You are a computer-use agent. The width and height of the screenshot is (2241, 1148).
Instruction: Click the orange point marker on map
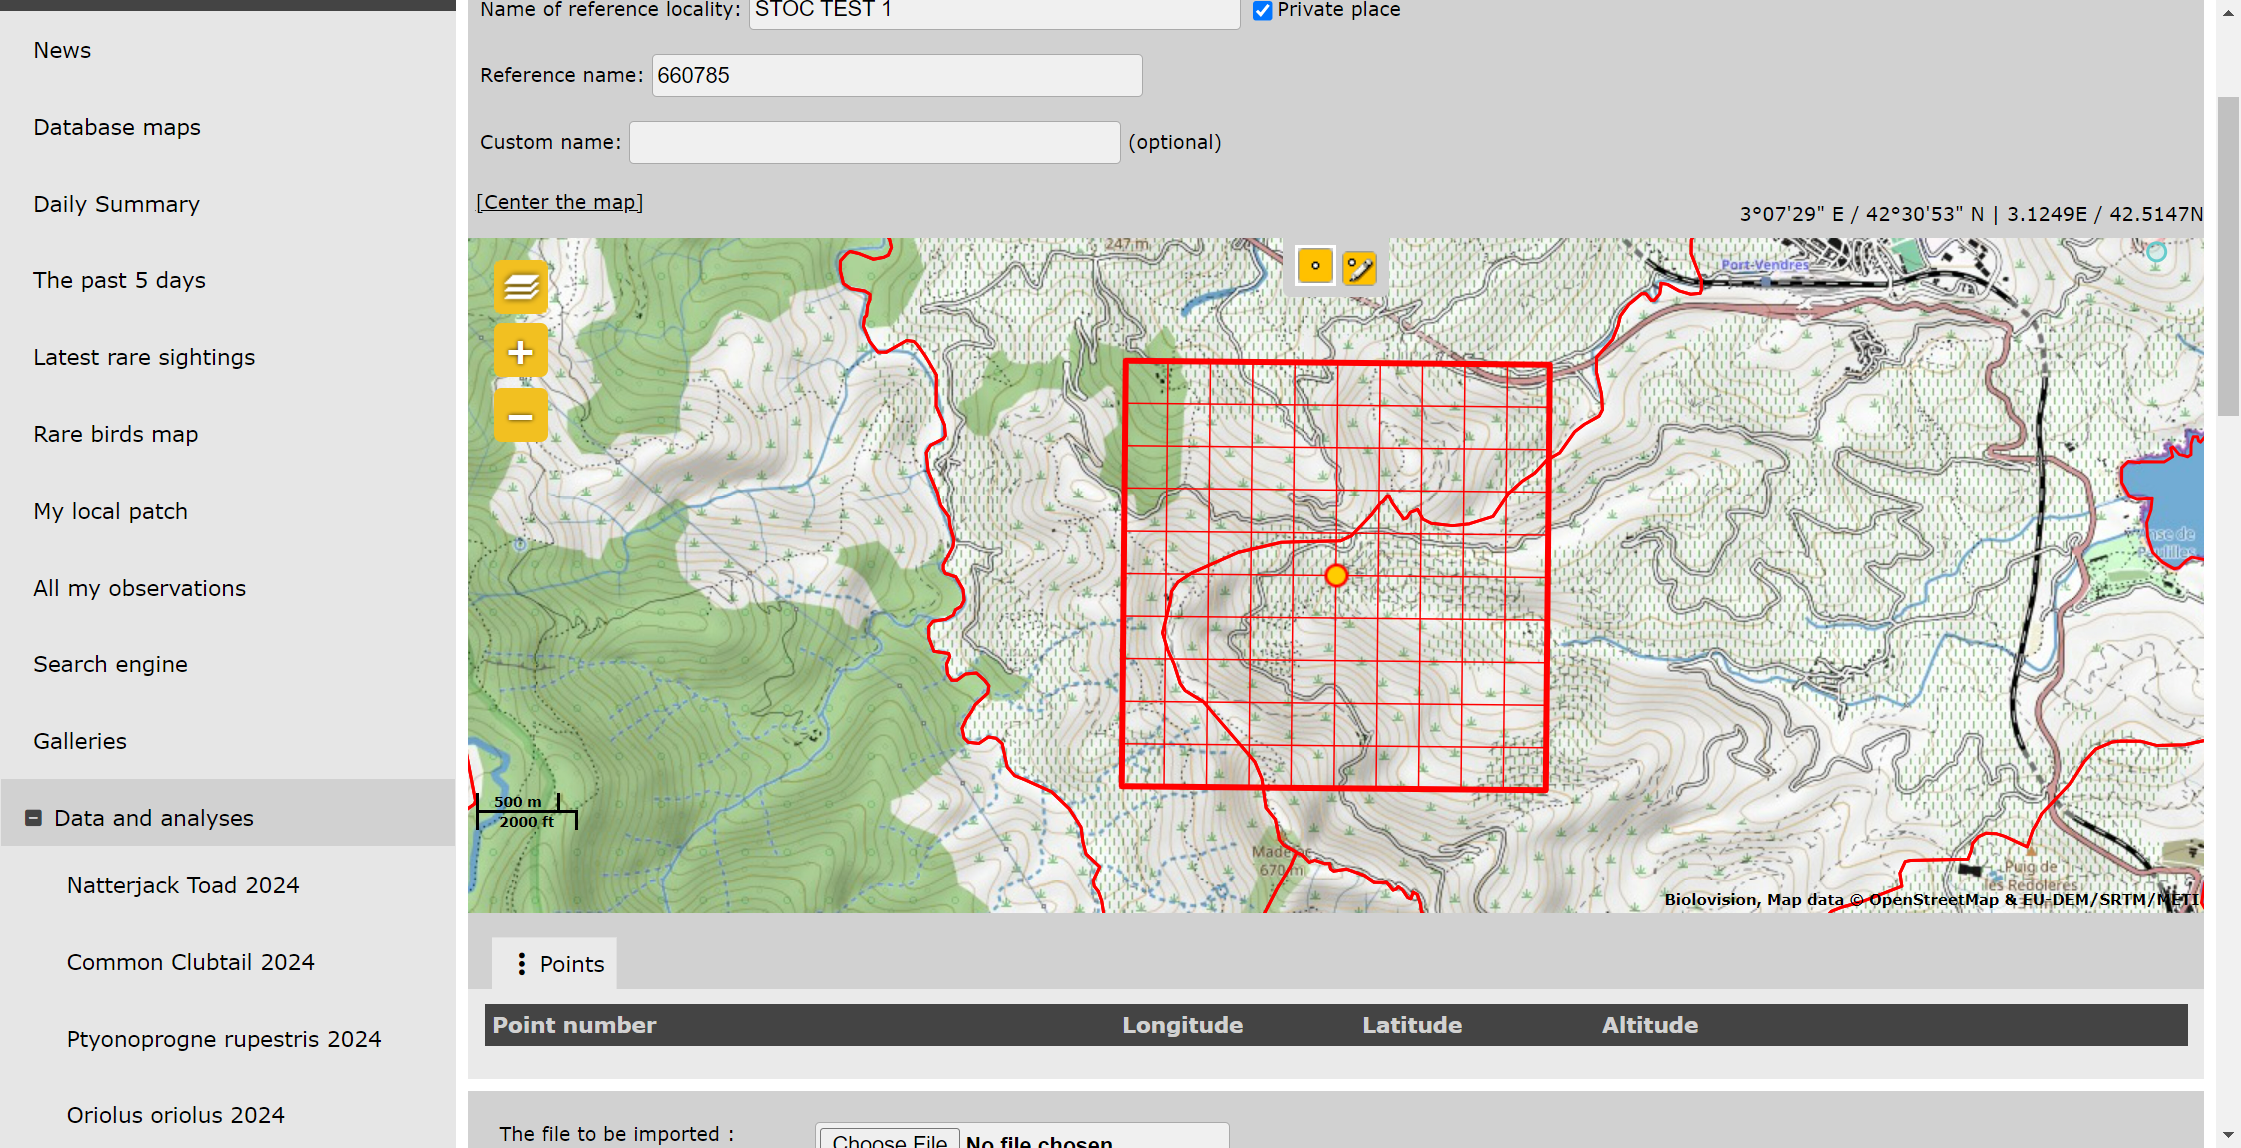click(x=1336, y=575)
